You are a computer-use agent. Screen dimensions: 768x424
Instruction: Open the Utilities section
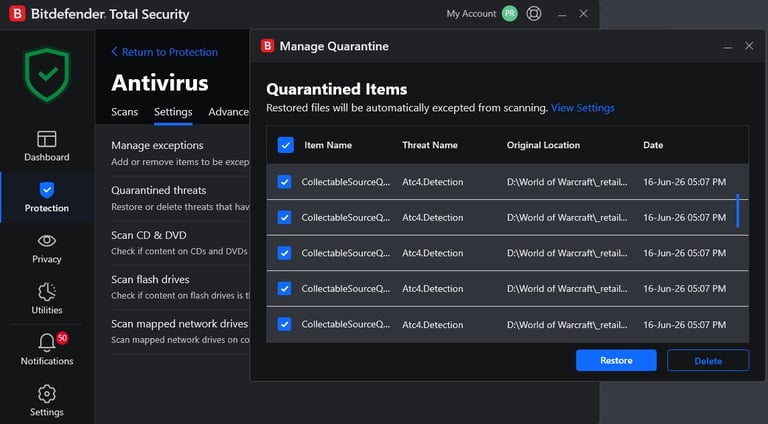(x=47, y=299)
